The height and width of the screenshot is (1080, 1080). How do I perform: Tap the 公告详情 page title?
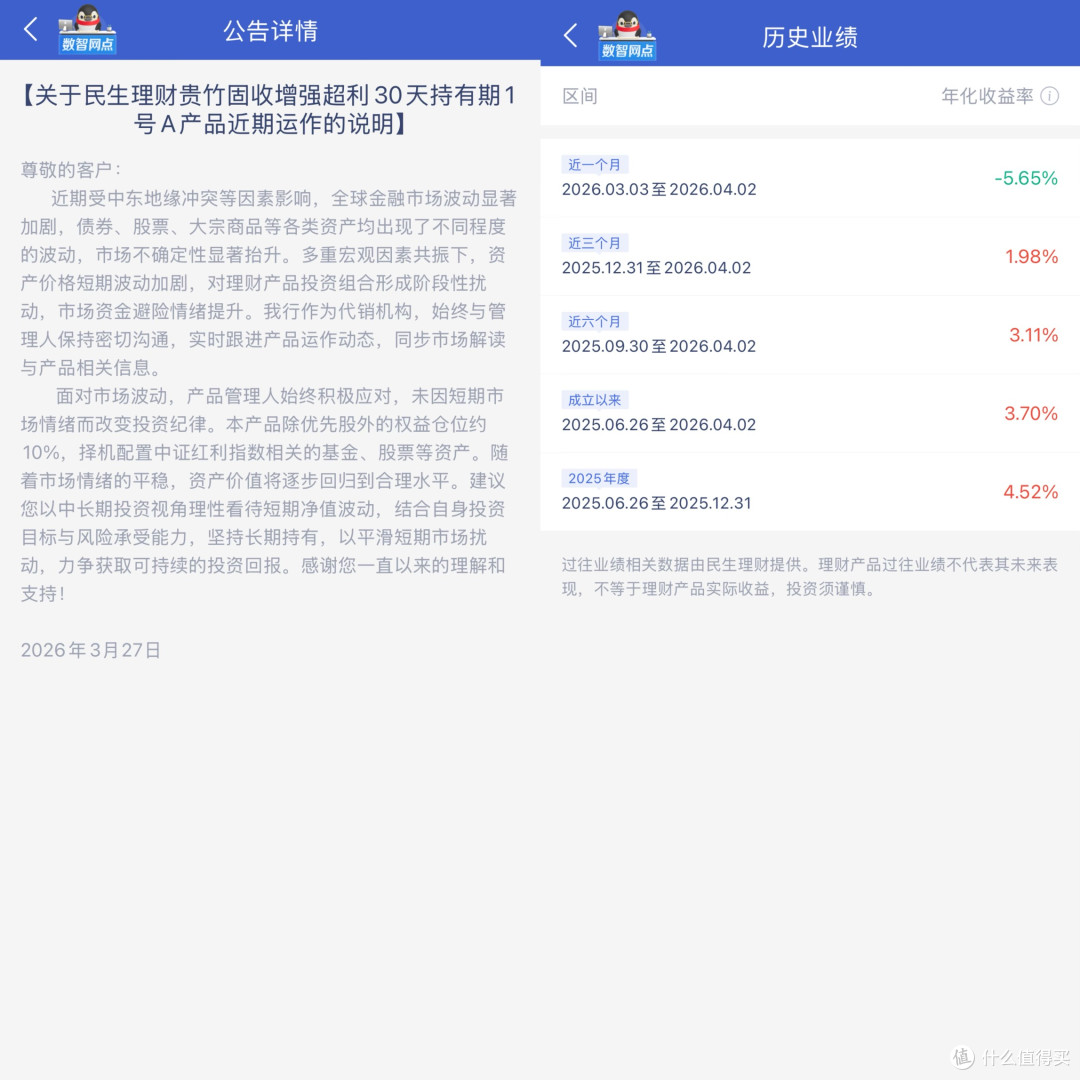point(270,31)
